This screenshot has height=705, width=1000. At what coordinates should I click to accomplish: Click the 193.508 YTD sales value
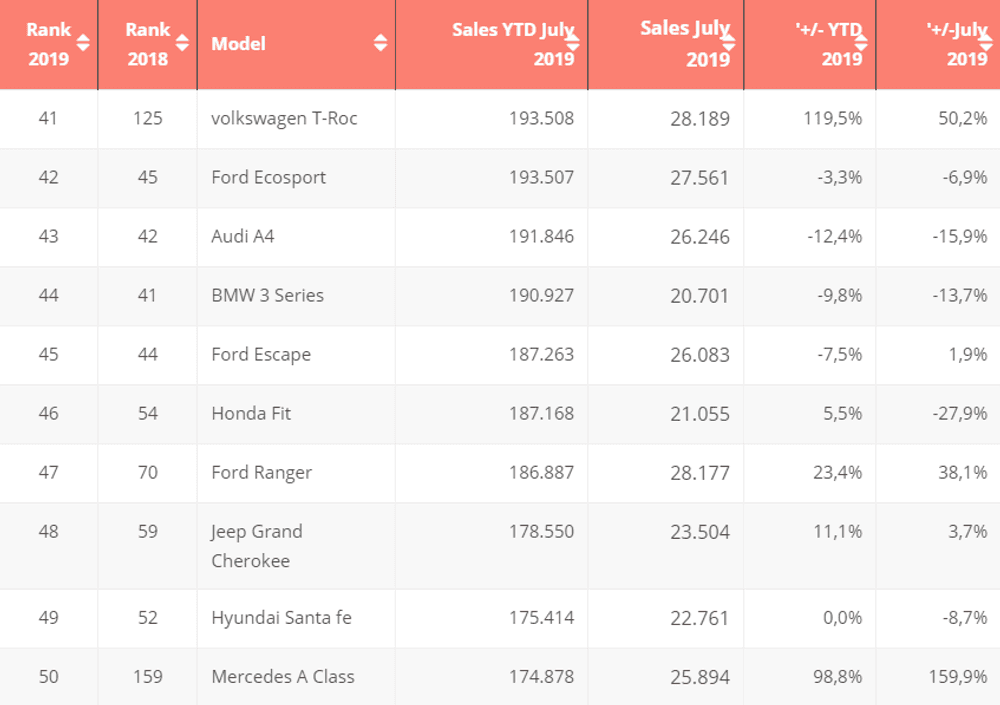(x=541, y=118)
